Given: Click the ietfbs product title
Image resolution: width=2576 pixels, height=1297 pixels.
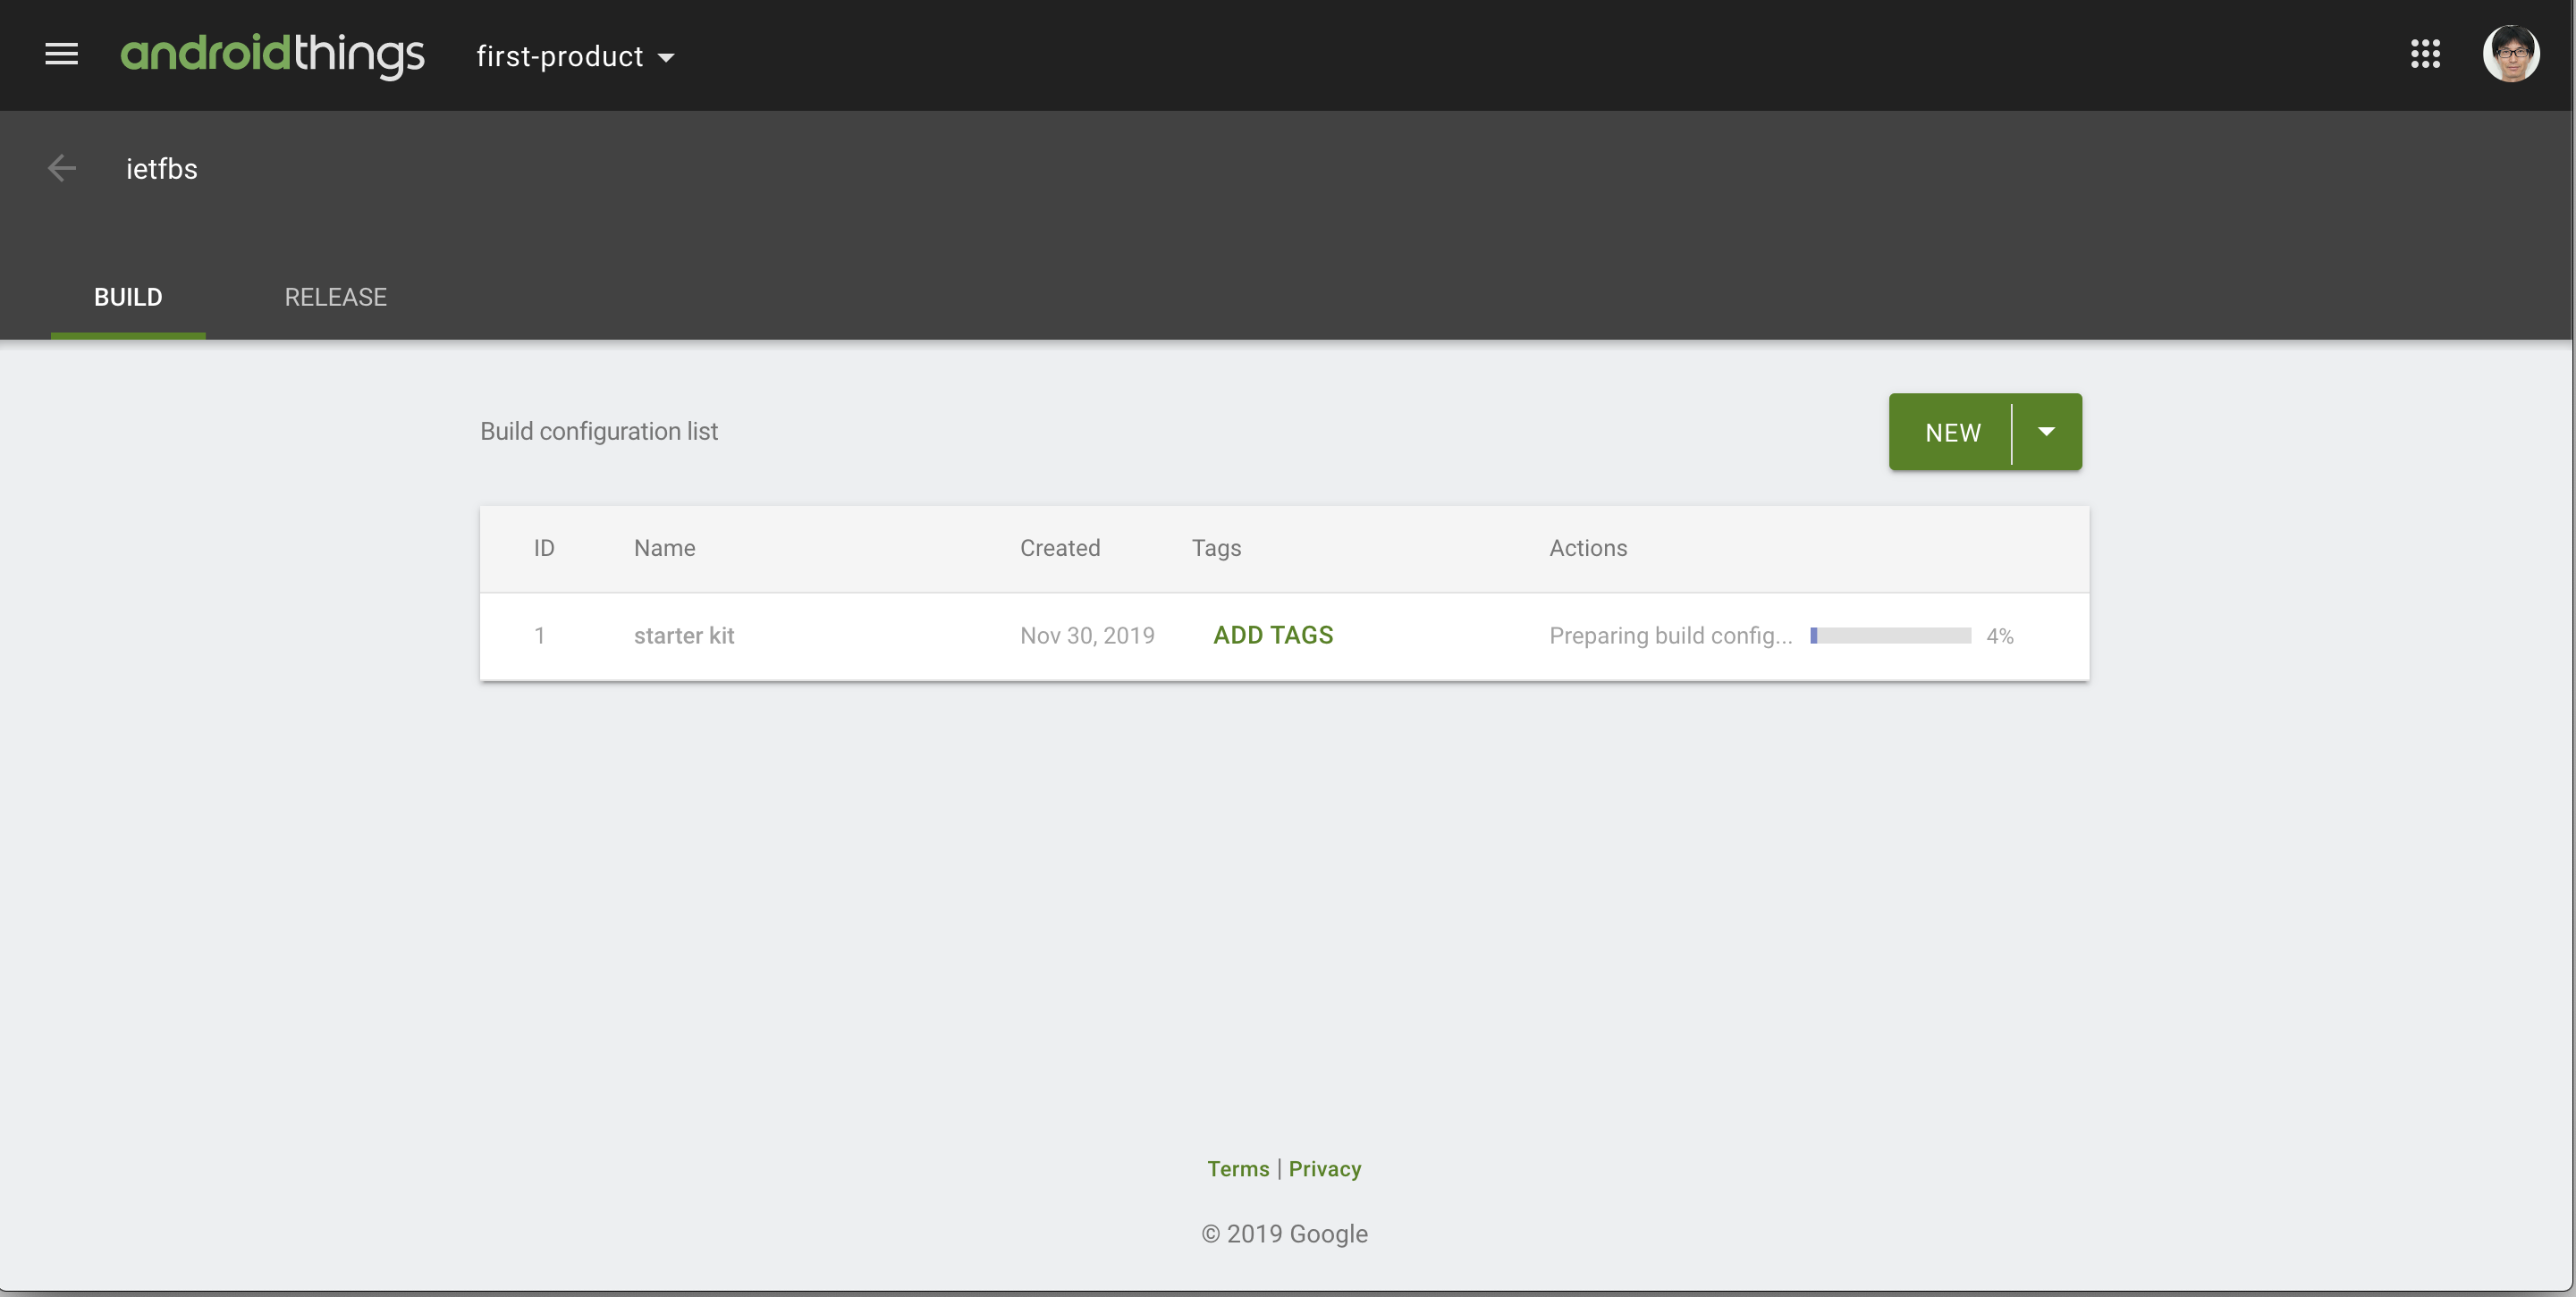Looking at the screenshot, I should (162, 169).
